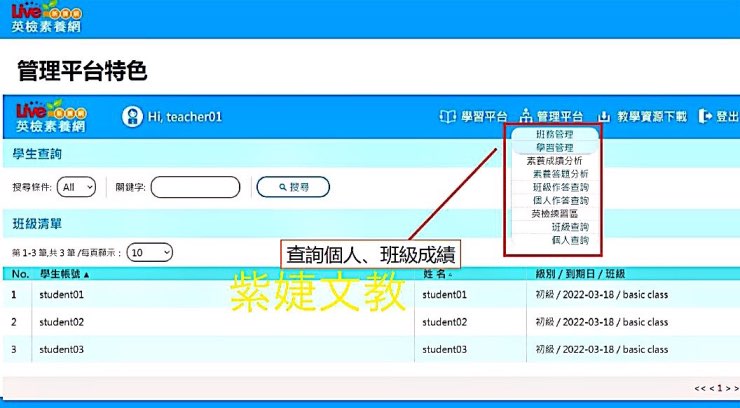Viewport: 740px width, 408px height.
Task: Click page 1 in the pagination
Action: pos(718,387)
